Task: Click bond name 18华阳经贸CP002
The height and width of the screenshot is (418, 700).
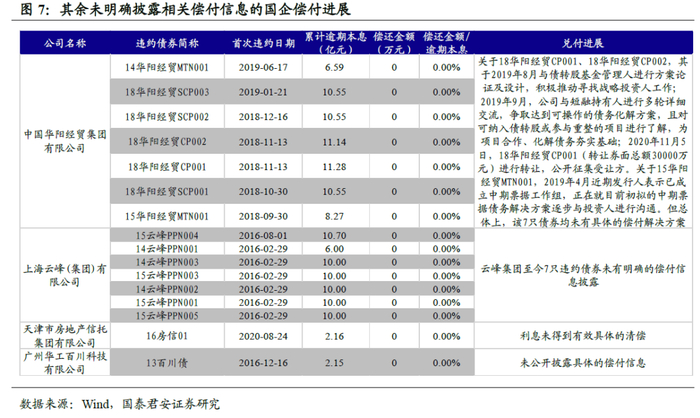Action: pos(167,142)
